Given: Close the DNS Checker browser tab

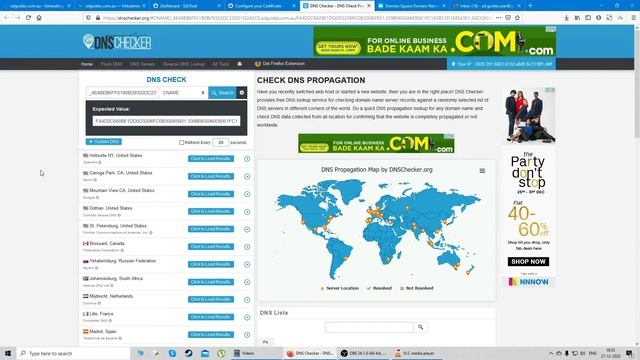Looking at the screenshot, I should 369,6.
